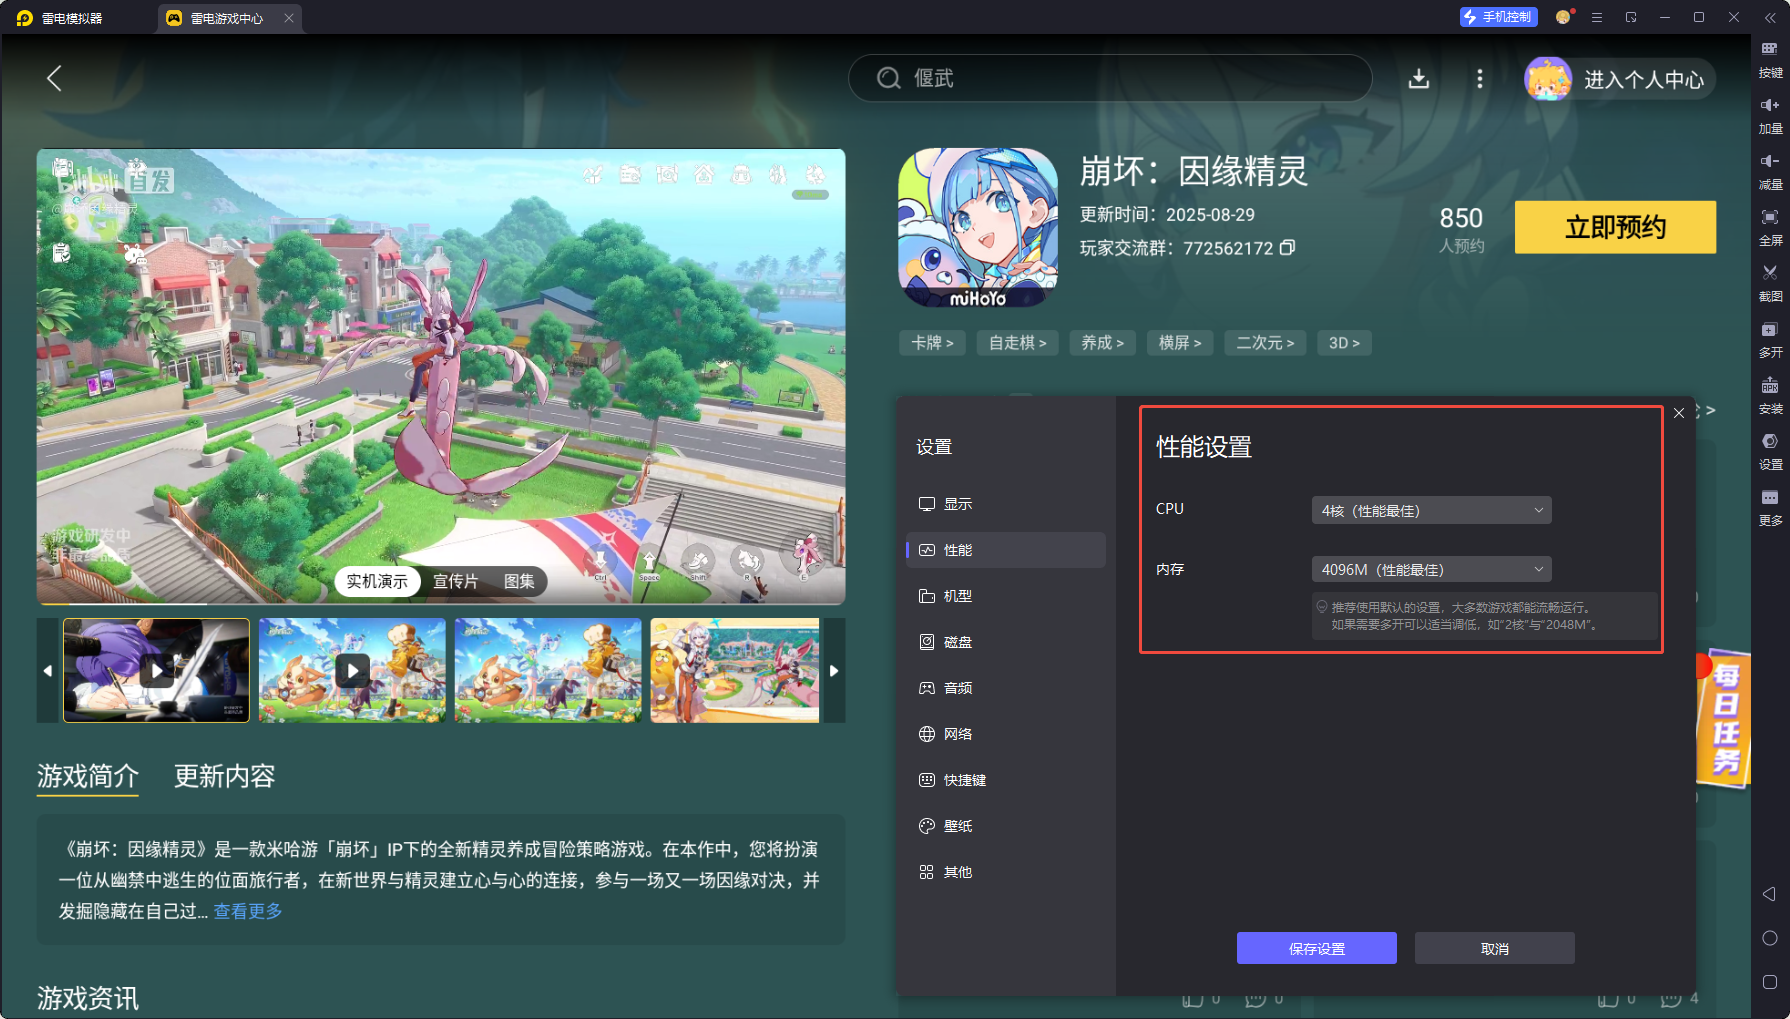Click the 查看更多 view more link
Image resolution: width=1790 pixels, height=1019 pixels.
[248, 911]
